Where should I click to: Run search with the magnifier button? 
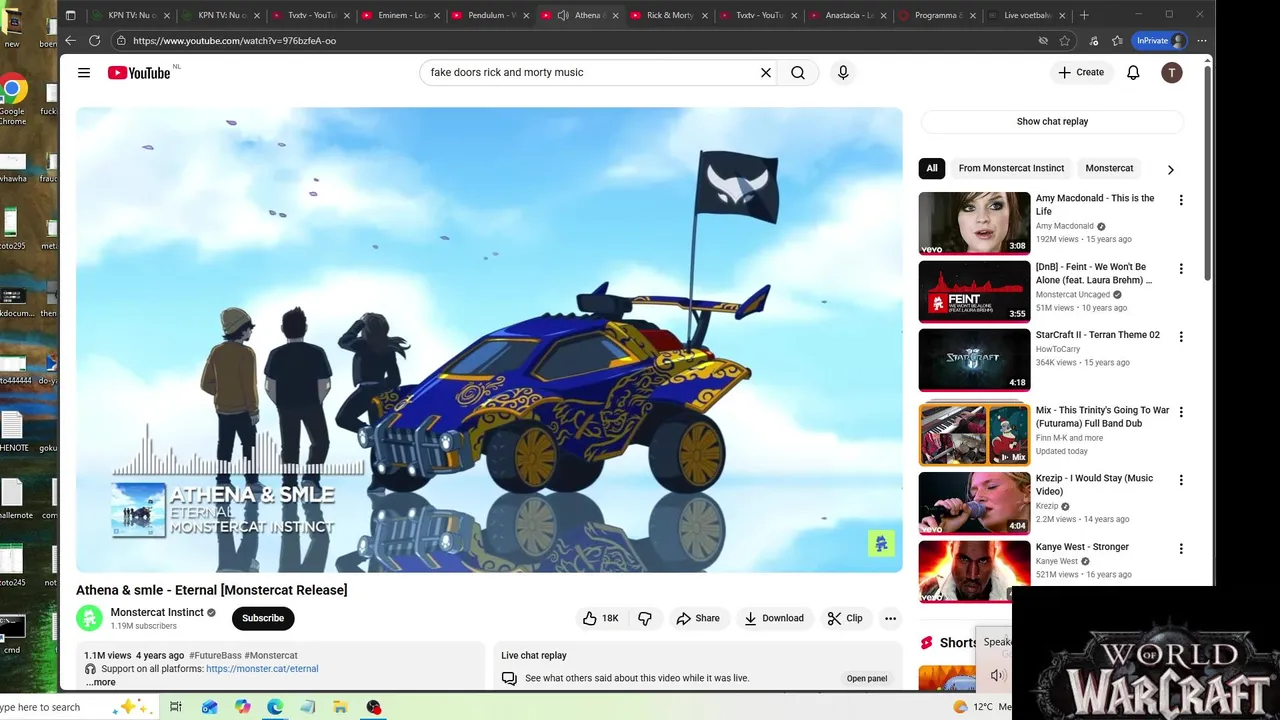coord(798,72)
